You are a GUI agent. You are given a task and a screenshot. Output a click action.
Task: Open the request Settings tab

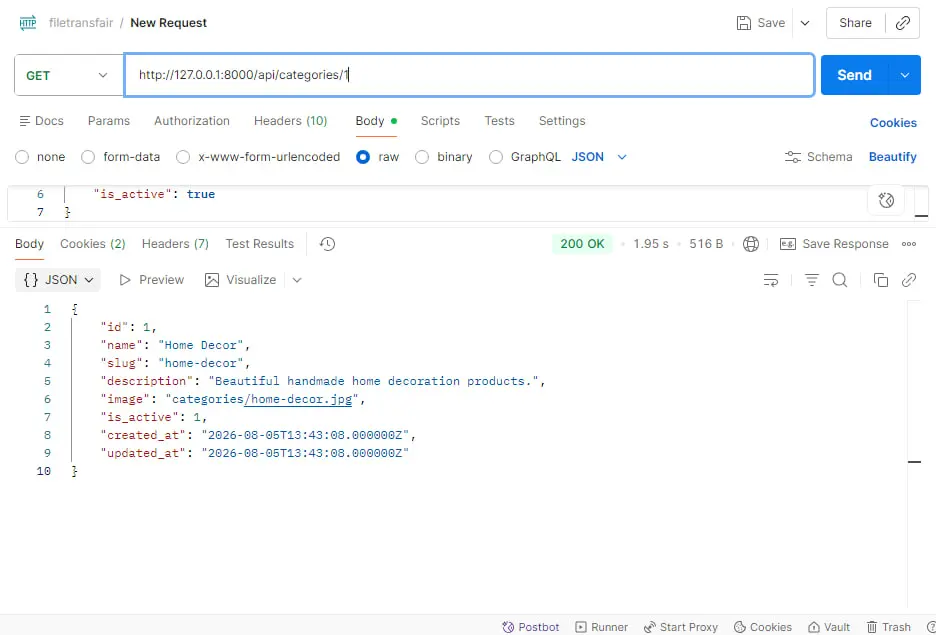(562, 121)
